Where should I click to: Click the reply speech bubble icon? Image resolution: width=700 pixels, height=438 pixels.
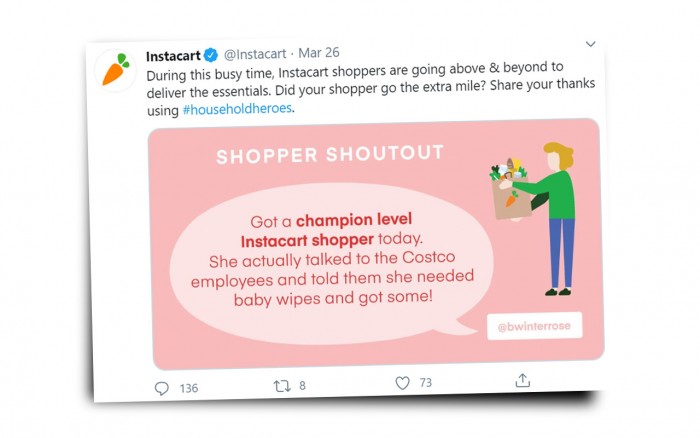[162, 387]
